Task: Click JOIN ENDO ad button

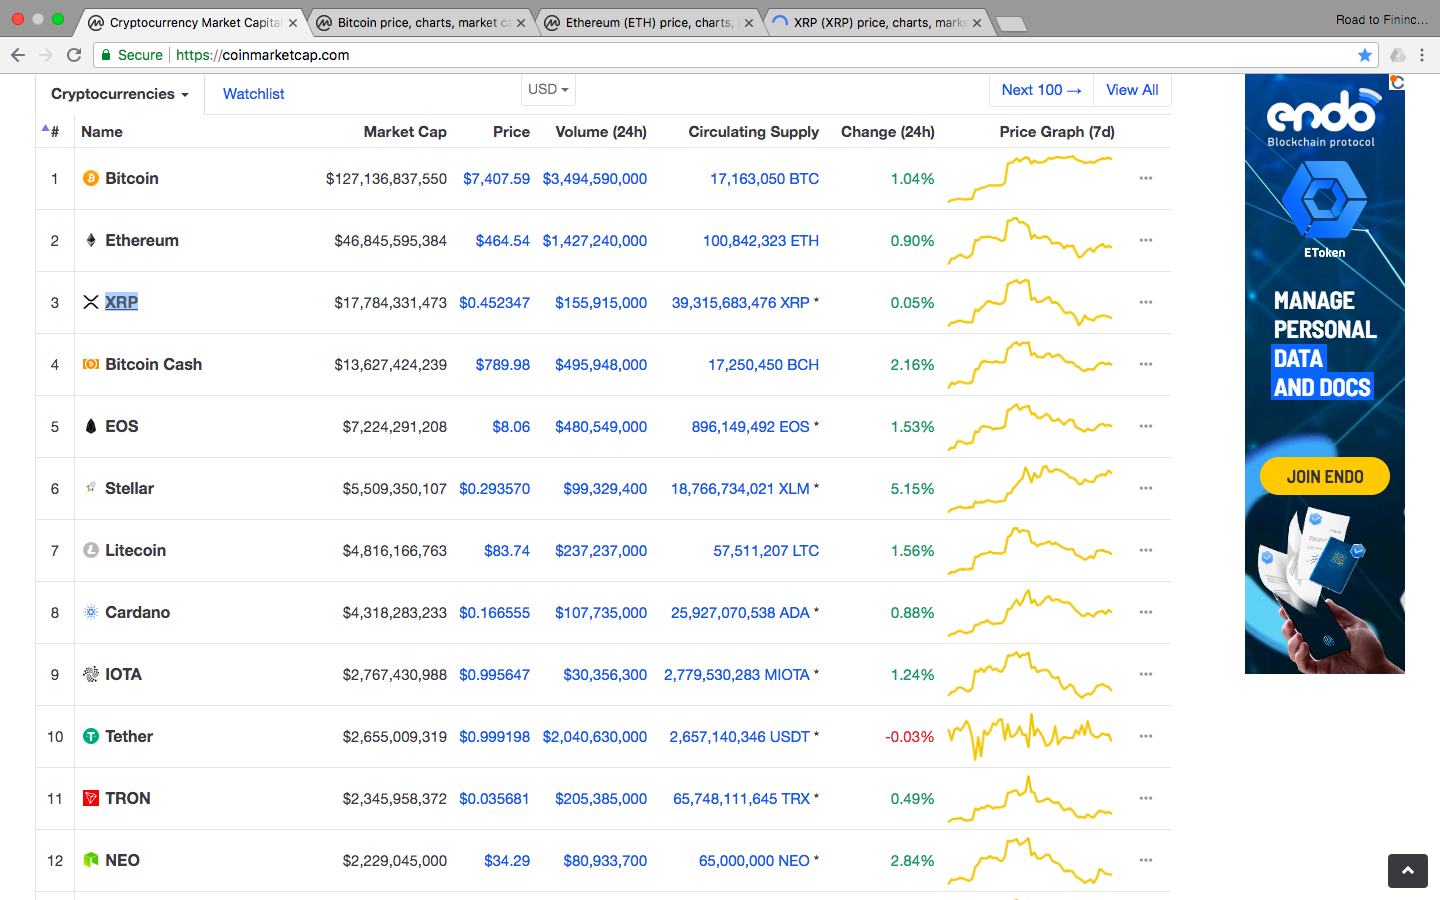Action: (x=1324, y=477)
